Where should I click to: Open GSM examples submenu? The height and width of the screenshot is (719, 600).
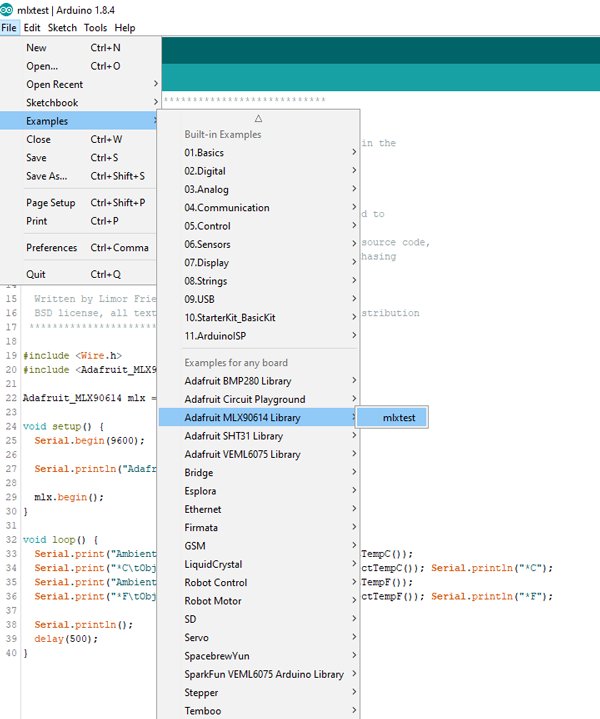tap(259, 546)
